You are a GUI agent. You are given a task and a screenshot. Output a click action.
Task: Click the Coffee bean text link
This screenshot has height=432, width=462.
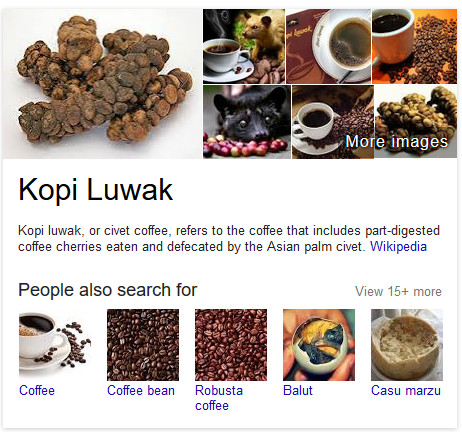(x=141, y=390)
